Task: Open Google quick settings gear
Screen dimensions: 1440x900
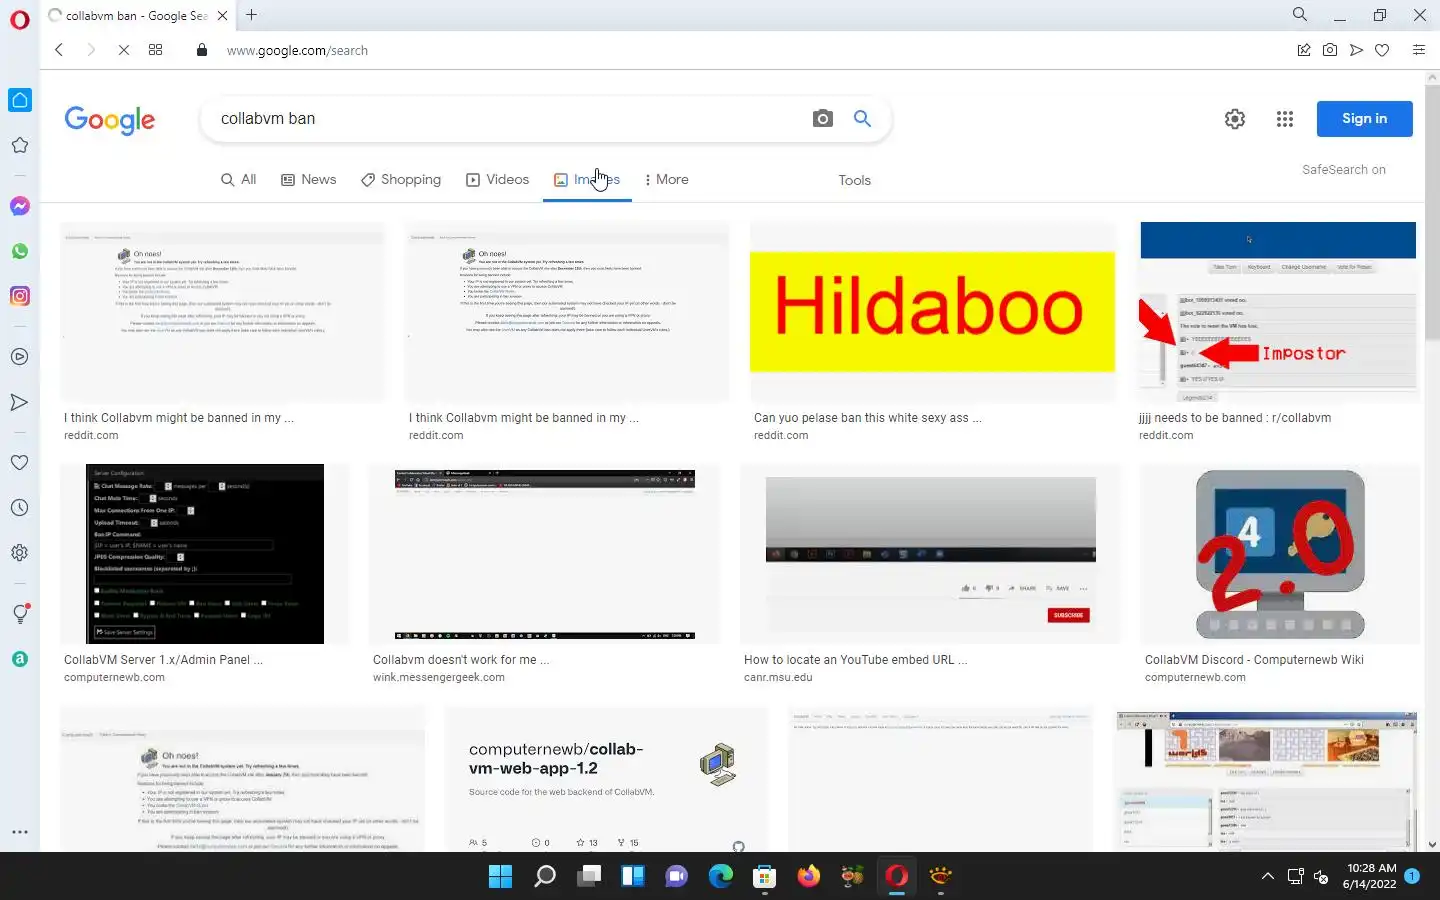Action: pyautogui.click(x=1235, y=119)
